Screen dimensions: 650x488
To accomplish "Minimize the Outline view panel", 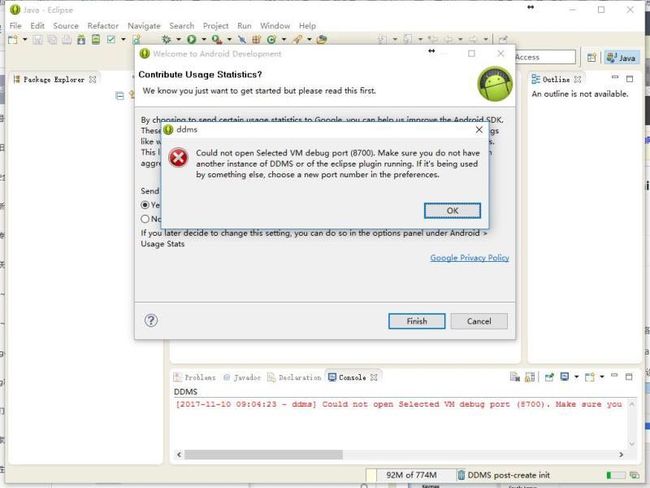I will point(615,78).
